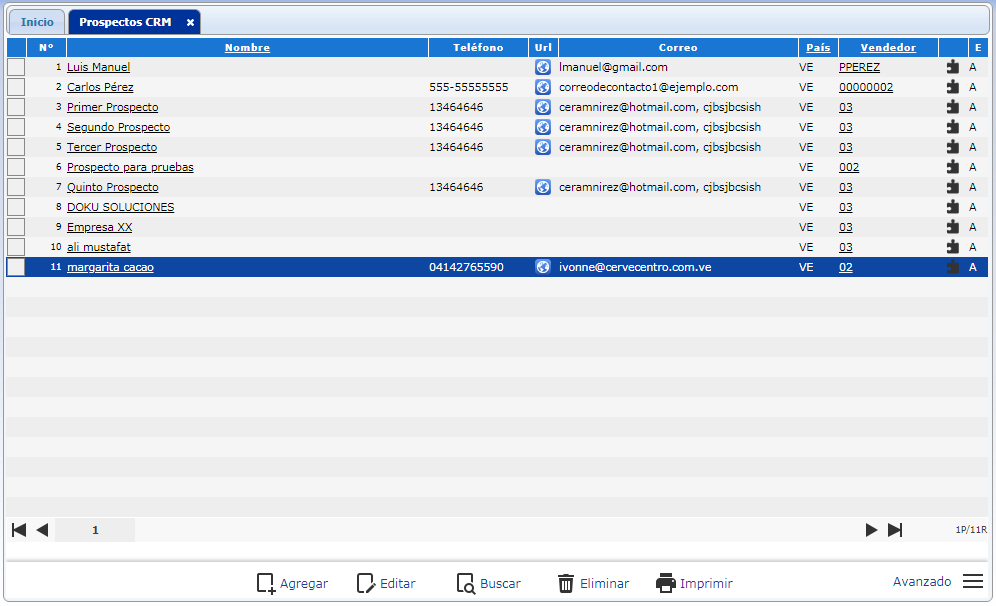
Task: Click the puzzle icon in the Tercer Prospecto row
Action: pos(953,147)
